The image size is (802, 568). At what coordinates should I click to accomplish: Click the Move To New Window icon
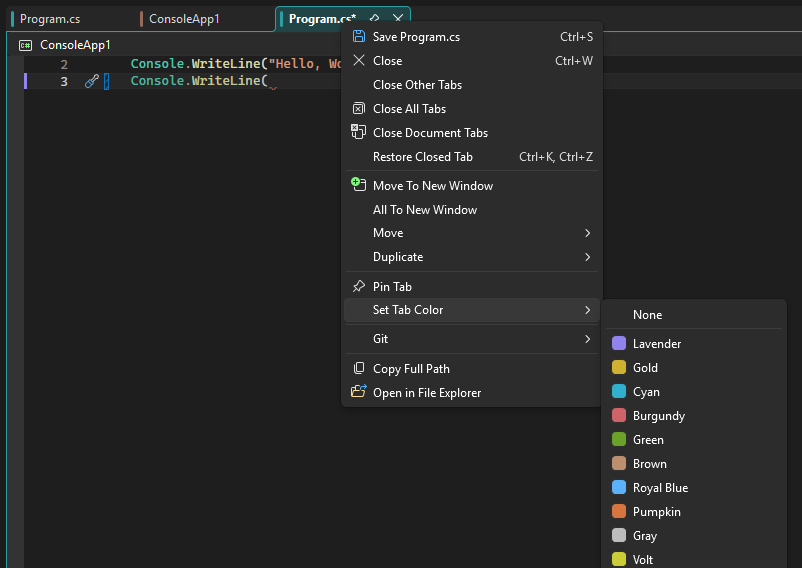coord(359,185)
